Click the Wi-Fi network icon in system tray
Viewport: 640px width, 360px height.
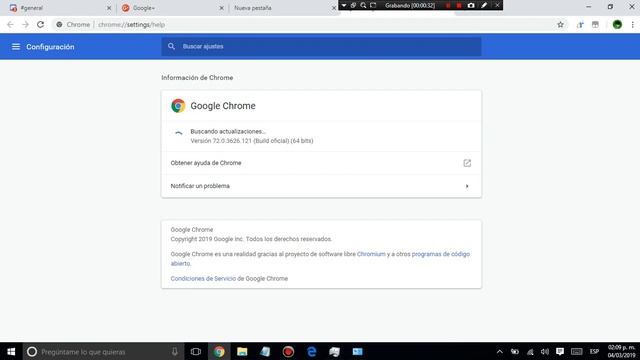point(530,351)
